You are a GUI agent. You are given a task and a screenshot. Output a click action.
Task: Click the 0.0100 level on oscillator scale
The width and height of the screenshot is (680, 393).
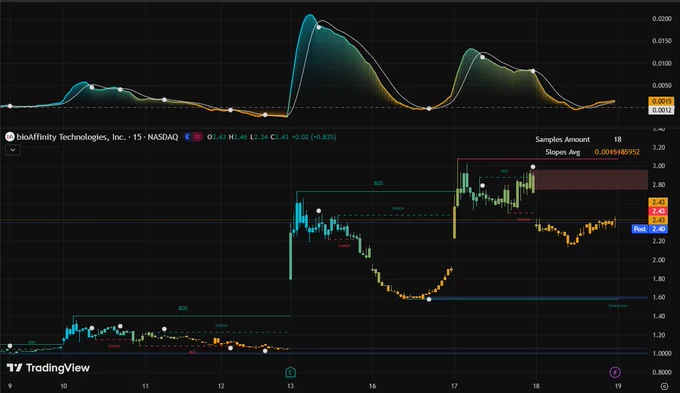(662, 63)
